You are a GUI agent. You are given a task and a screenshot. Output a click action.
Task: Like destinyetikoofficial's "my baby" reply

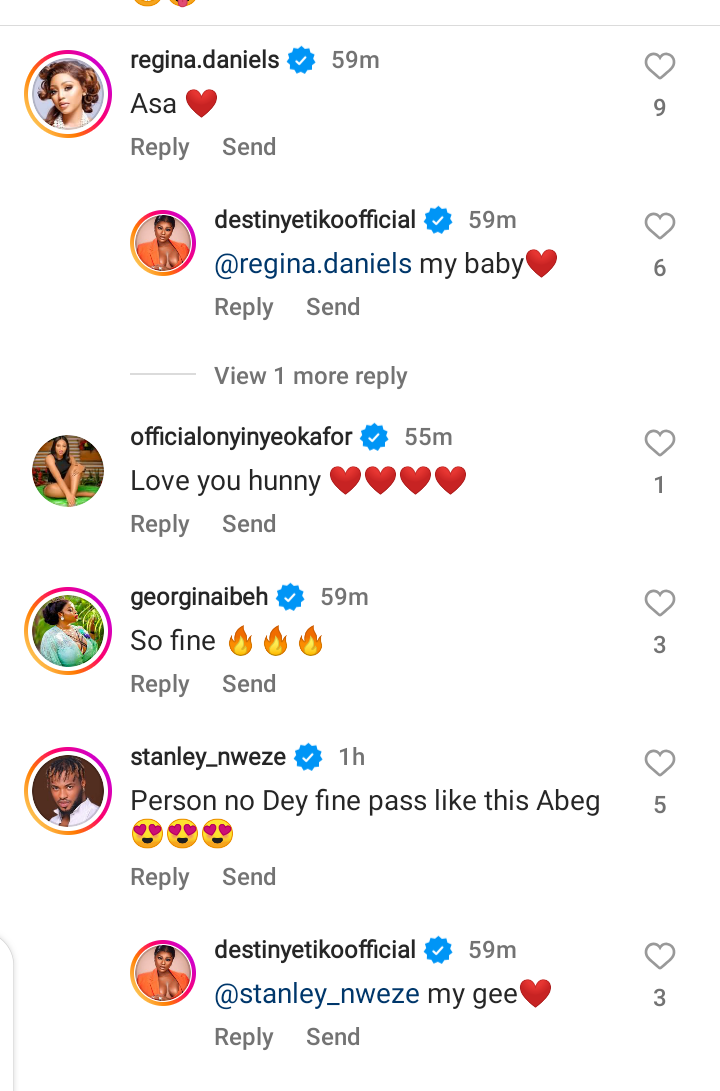coord(659,227)
